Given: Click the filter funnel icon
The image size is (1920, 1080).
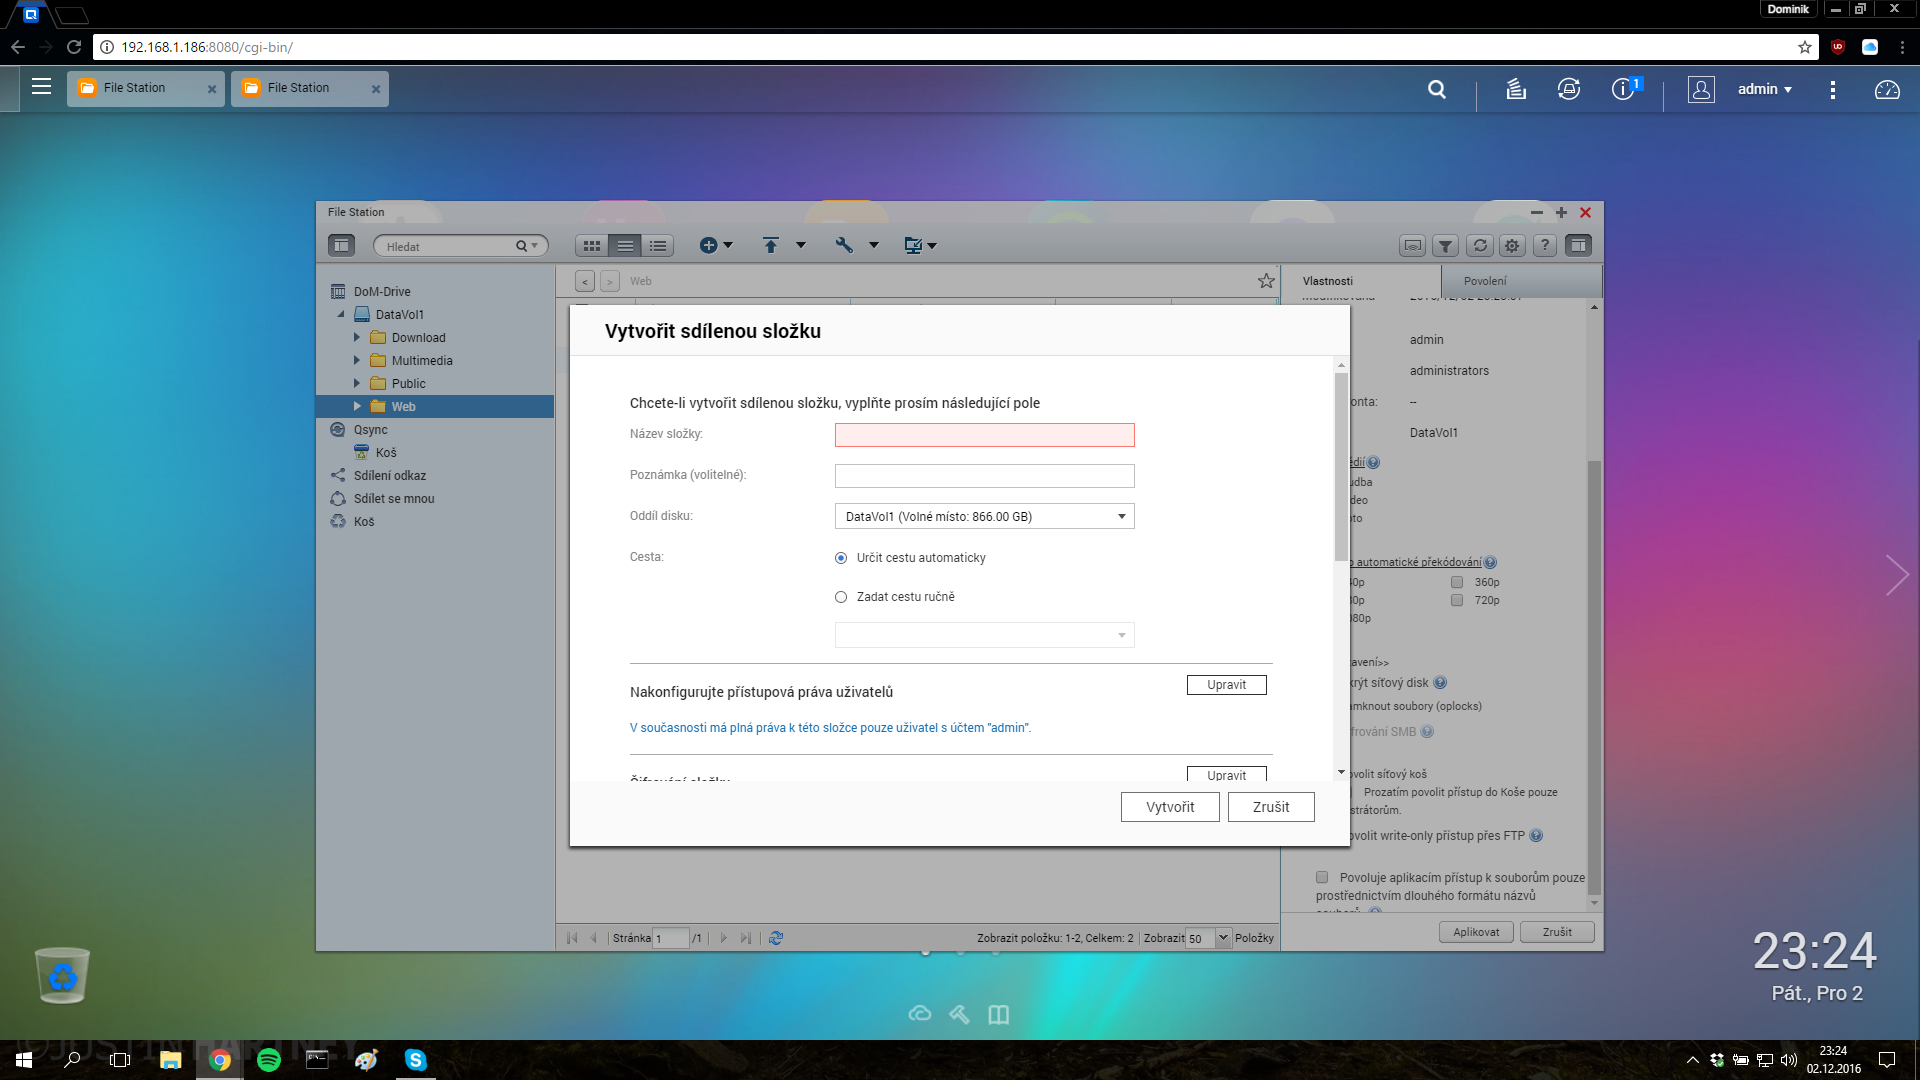Looking at the screenshot, I should [1446, 246].
